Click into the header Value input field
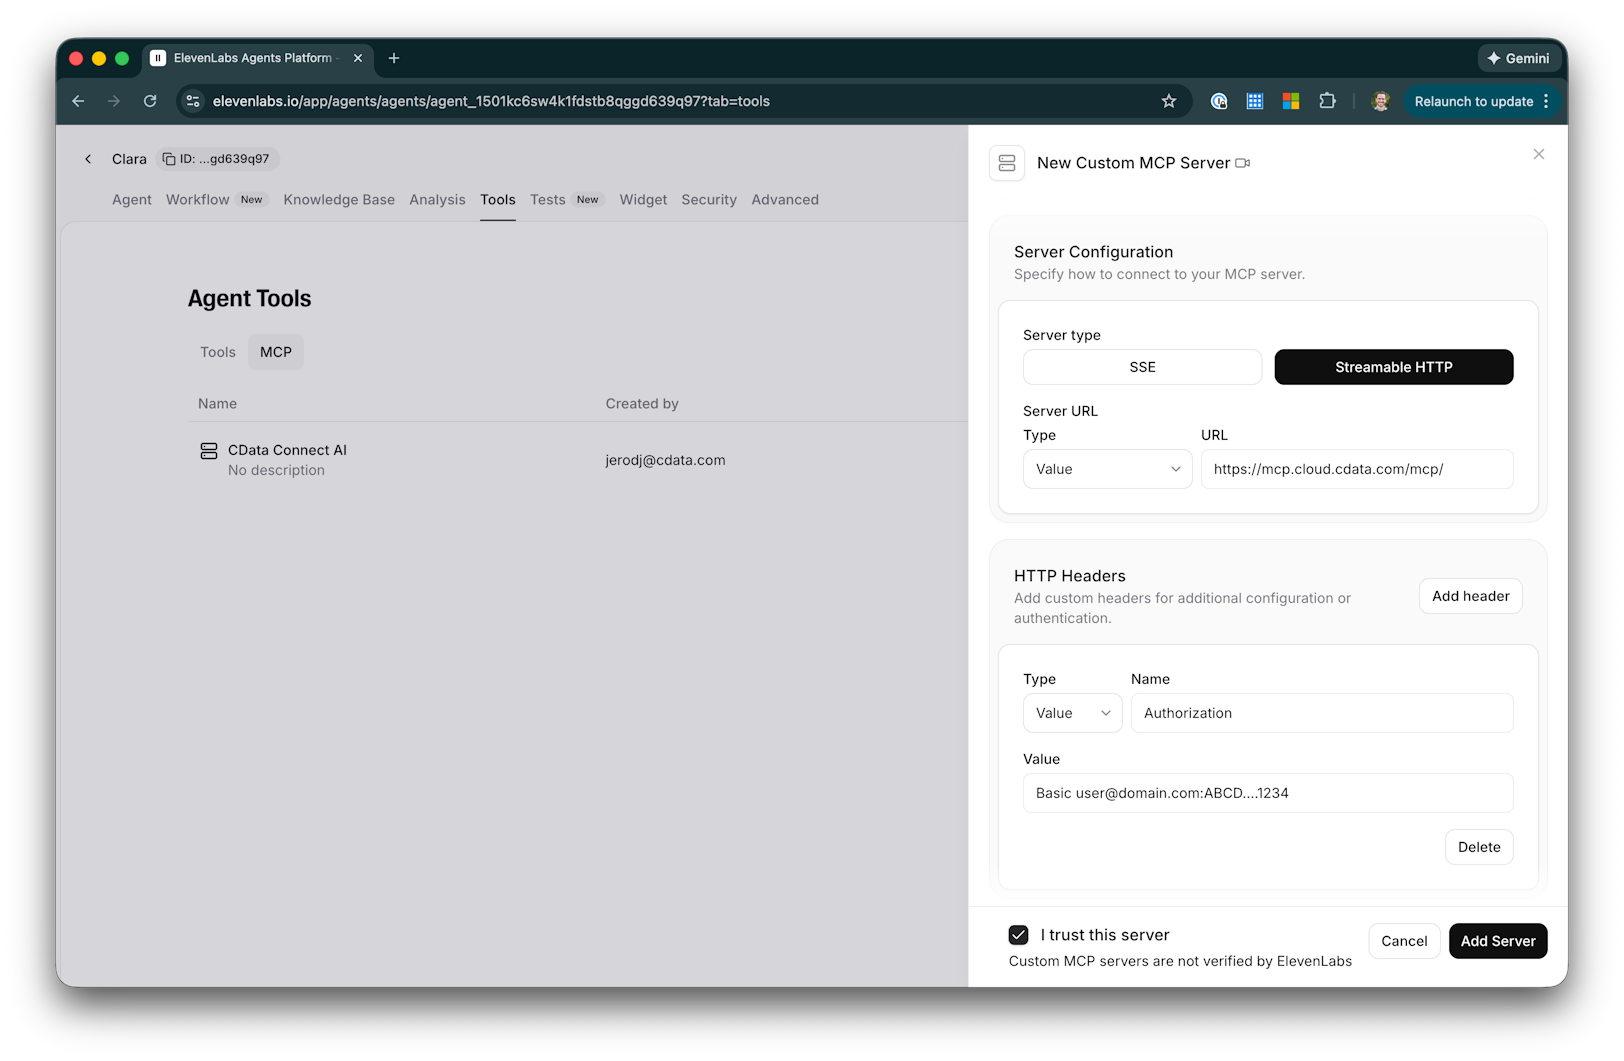This screenshot has width=1624, height=1061. click(x=1267, y=793)
